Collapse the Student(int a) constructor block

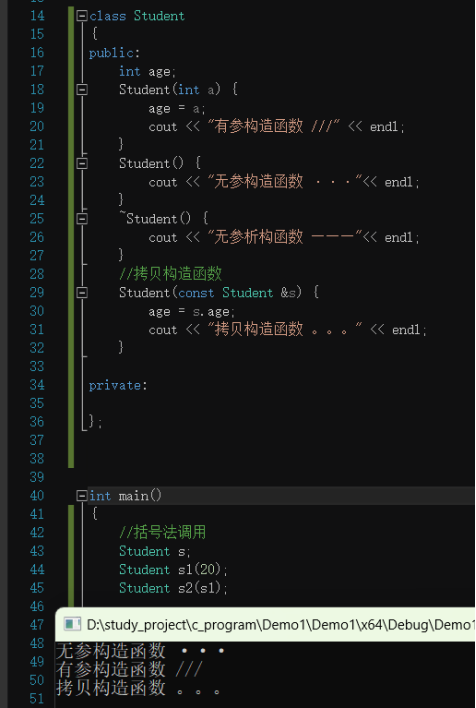click(x=82, y=90)
